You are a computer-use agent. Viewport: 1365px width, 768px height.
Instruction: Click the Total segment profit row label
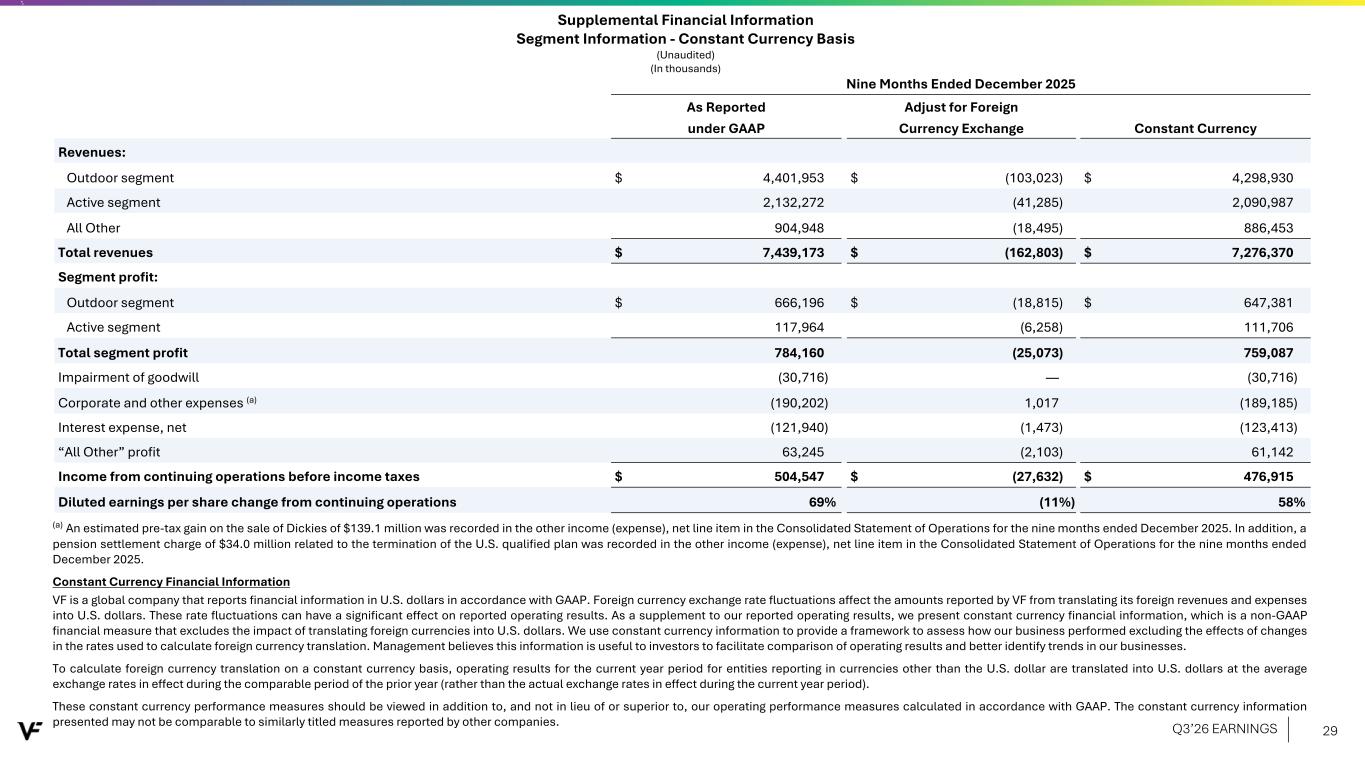tap(122, 352)
